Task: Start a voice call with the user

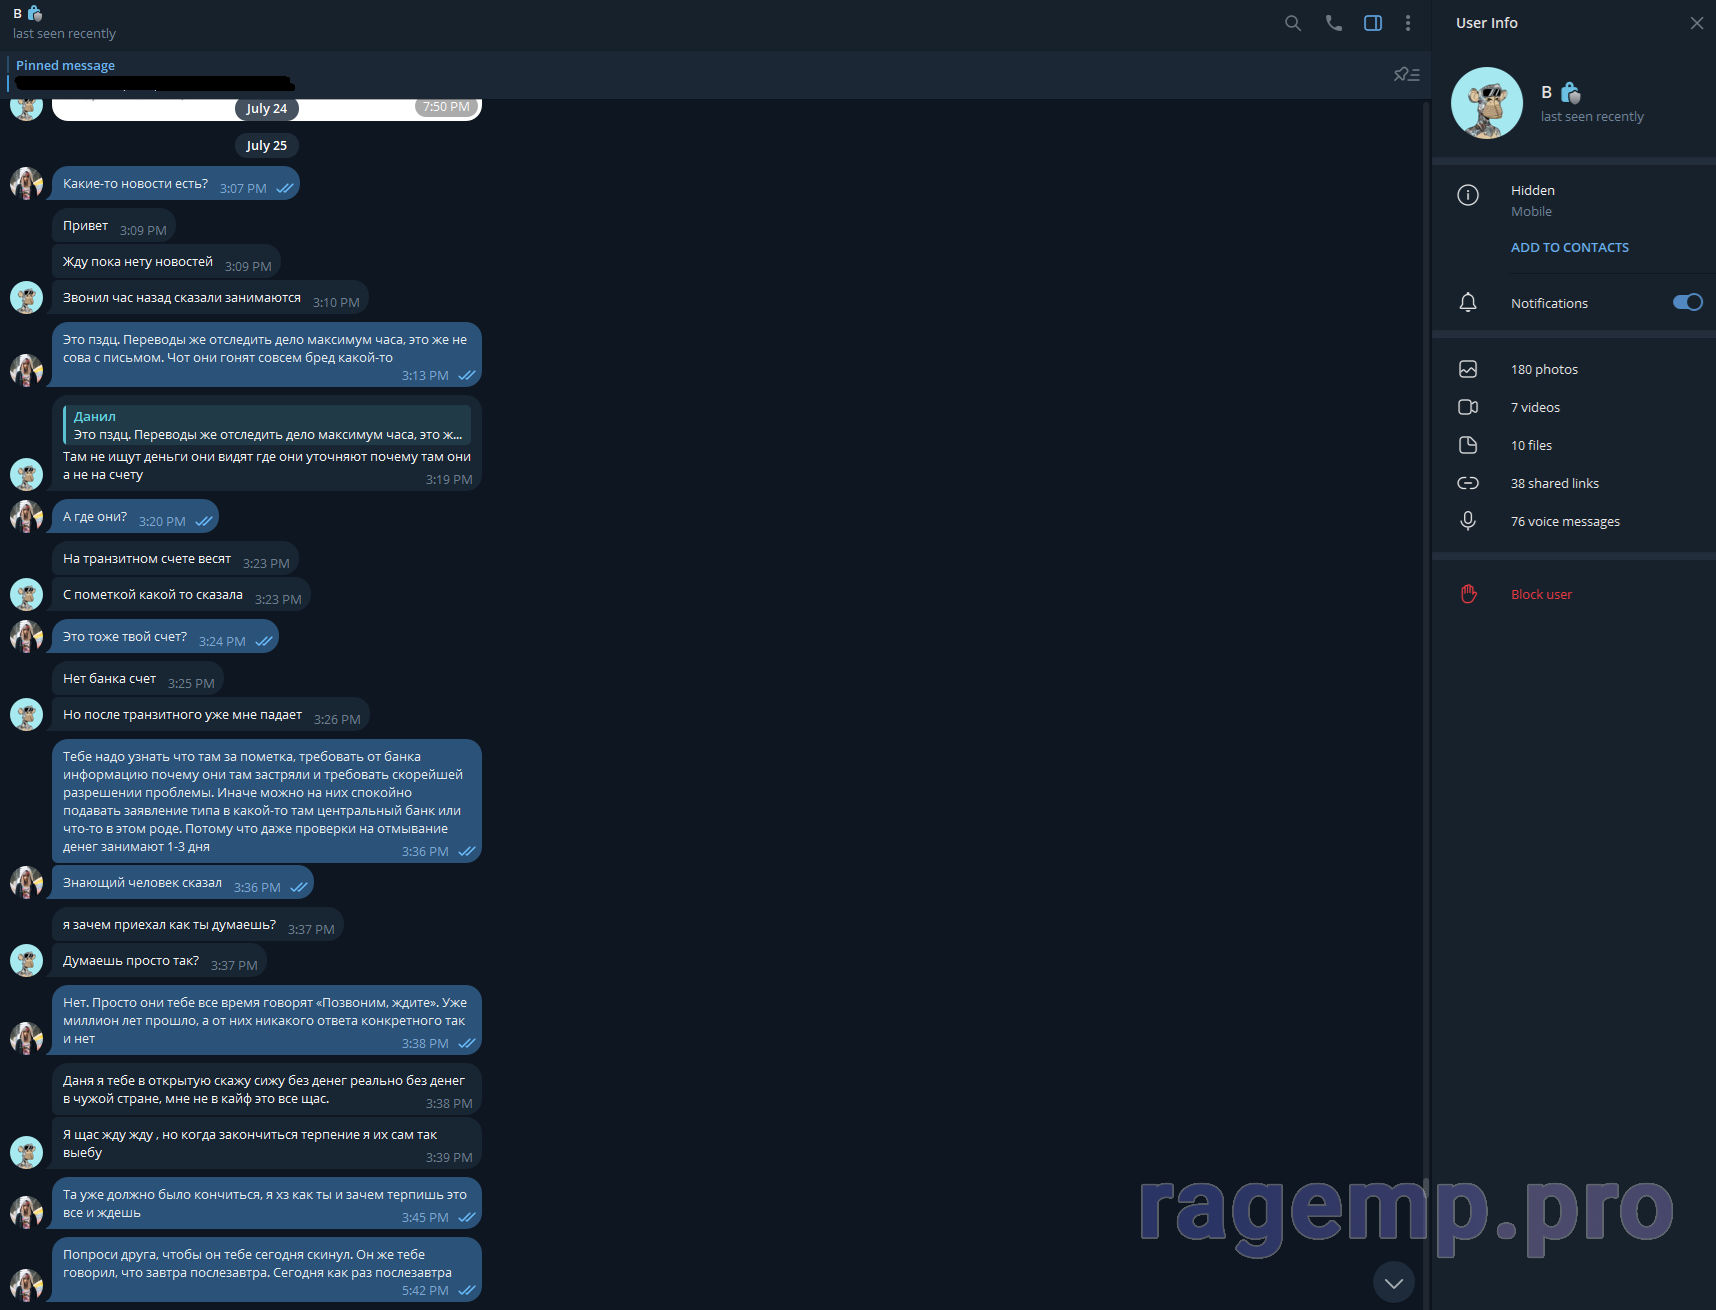Action: click(1333, 23)
